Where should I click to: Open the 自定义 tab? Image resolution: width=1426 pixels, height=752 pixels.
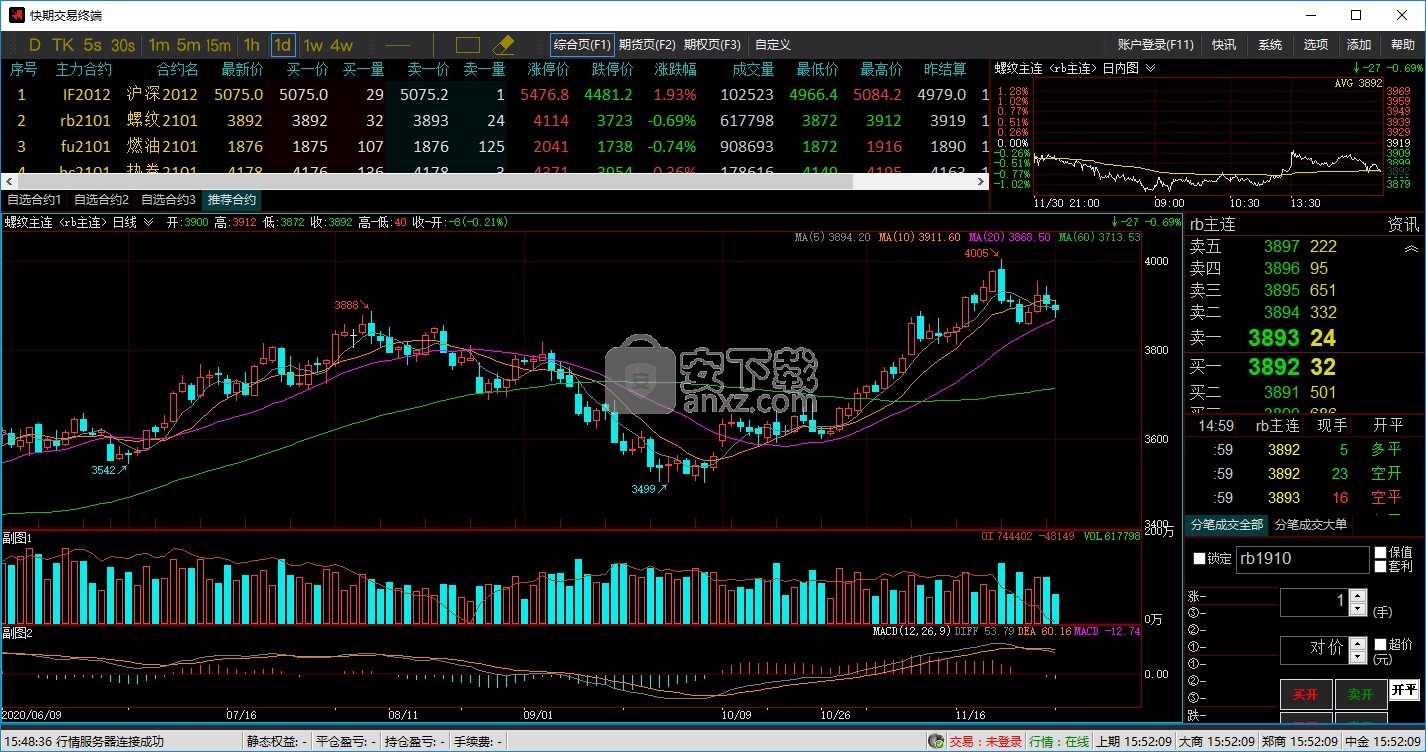coord(773,45)
